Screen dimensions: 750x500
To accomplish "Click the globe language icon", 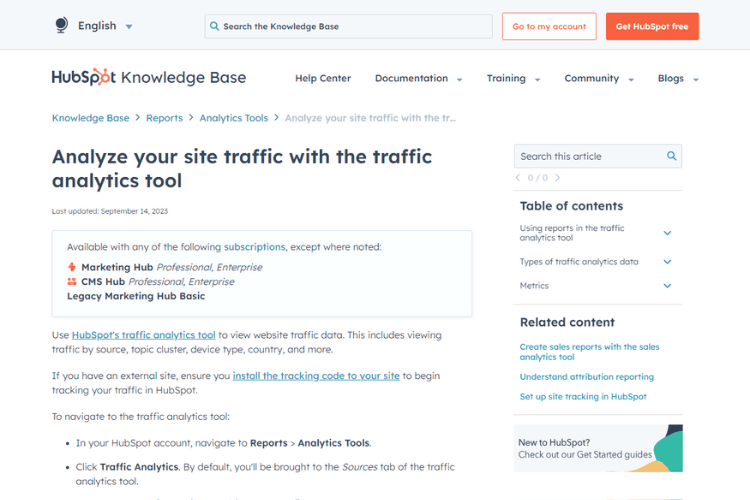I will (61, 25).
